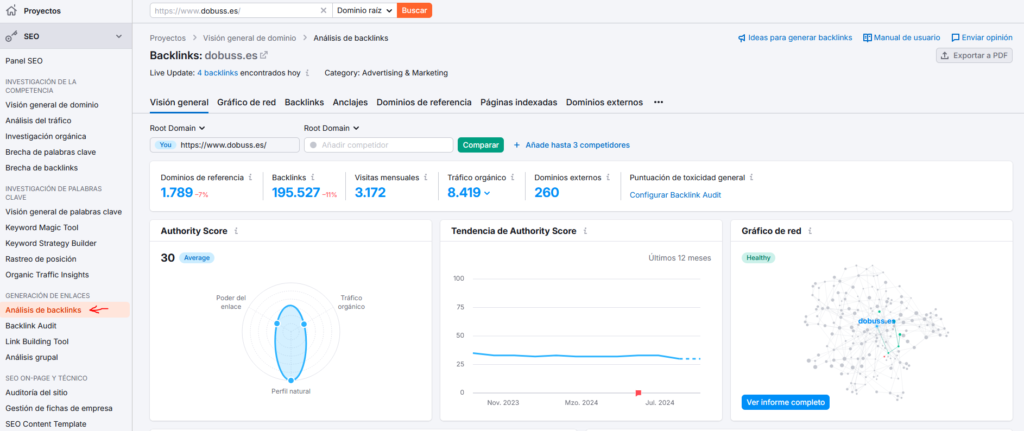Viewport: 1024px width, 431px height.
Task: Clear the domain search field with X
Action: 323,10
